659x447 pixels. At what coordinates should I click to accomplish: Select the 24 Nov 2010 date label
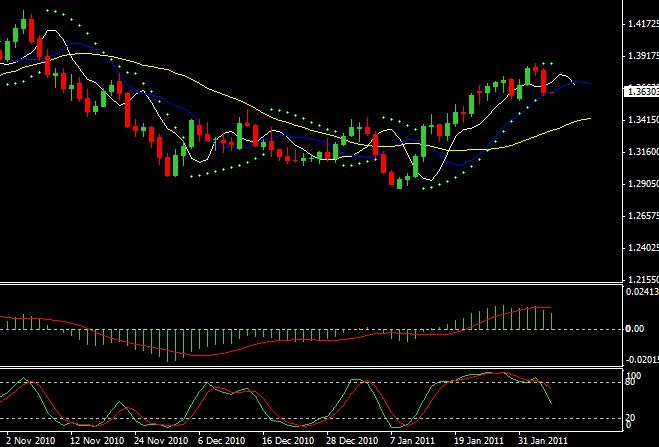coord(161,441)
